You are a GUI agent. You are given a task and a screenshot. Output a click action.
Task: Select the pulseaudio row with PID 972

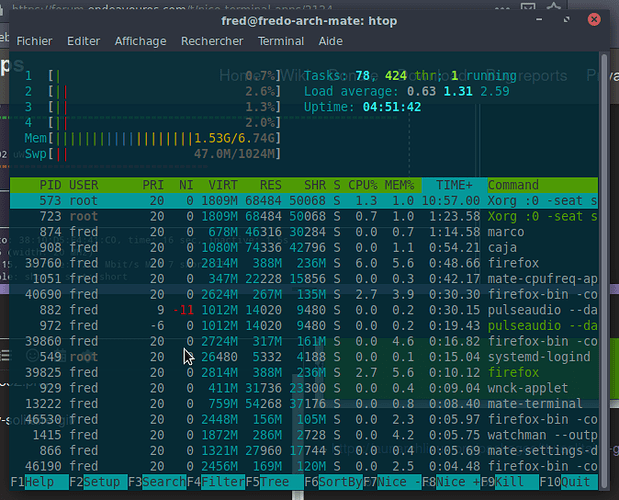pos(304,326)
